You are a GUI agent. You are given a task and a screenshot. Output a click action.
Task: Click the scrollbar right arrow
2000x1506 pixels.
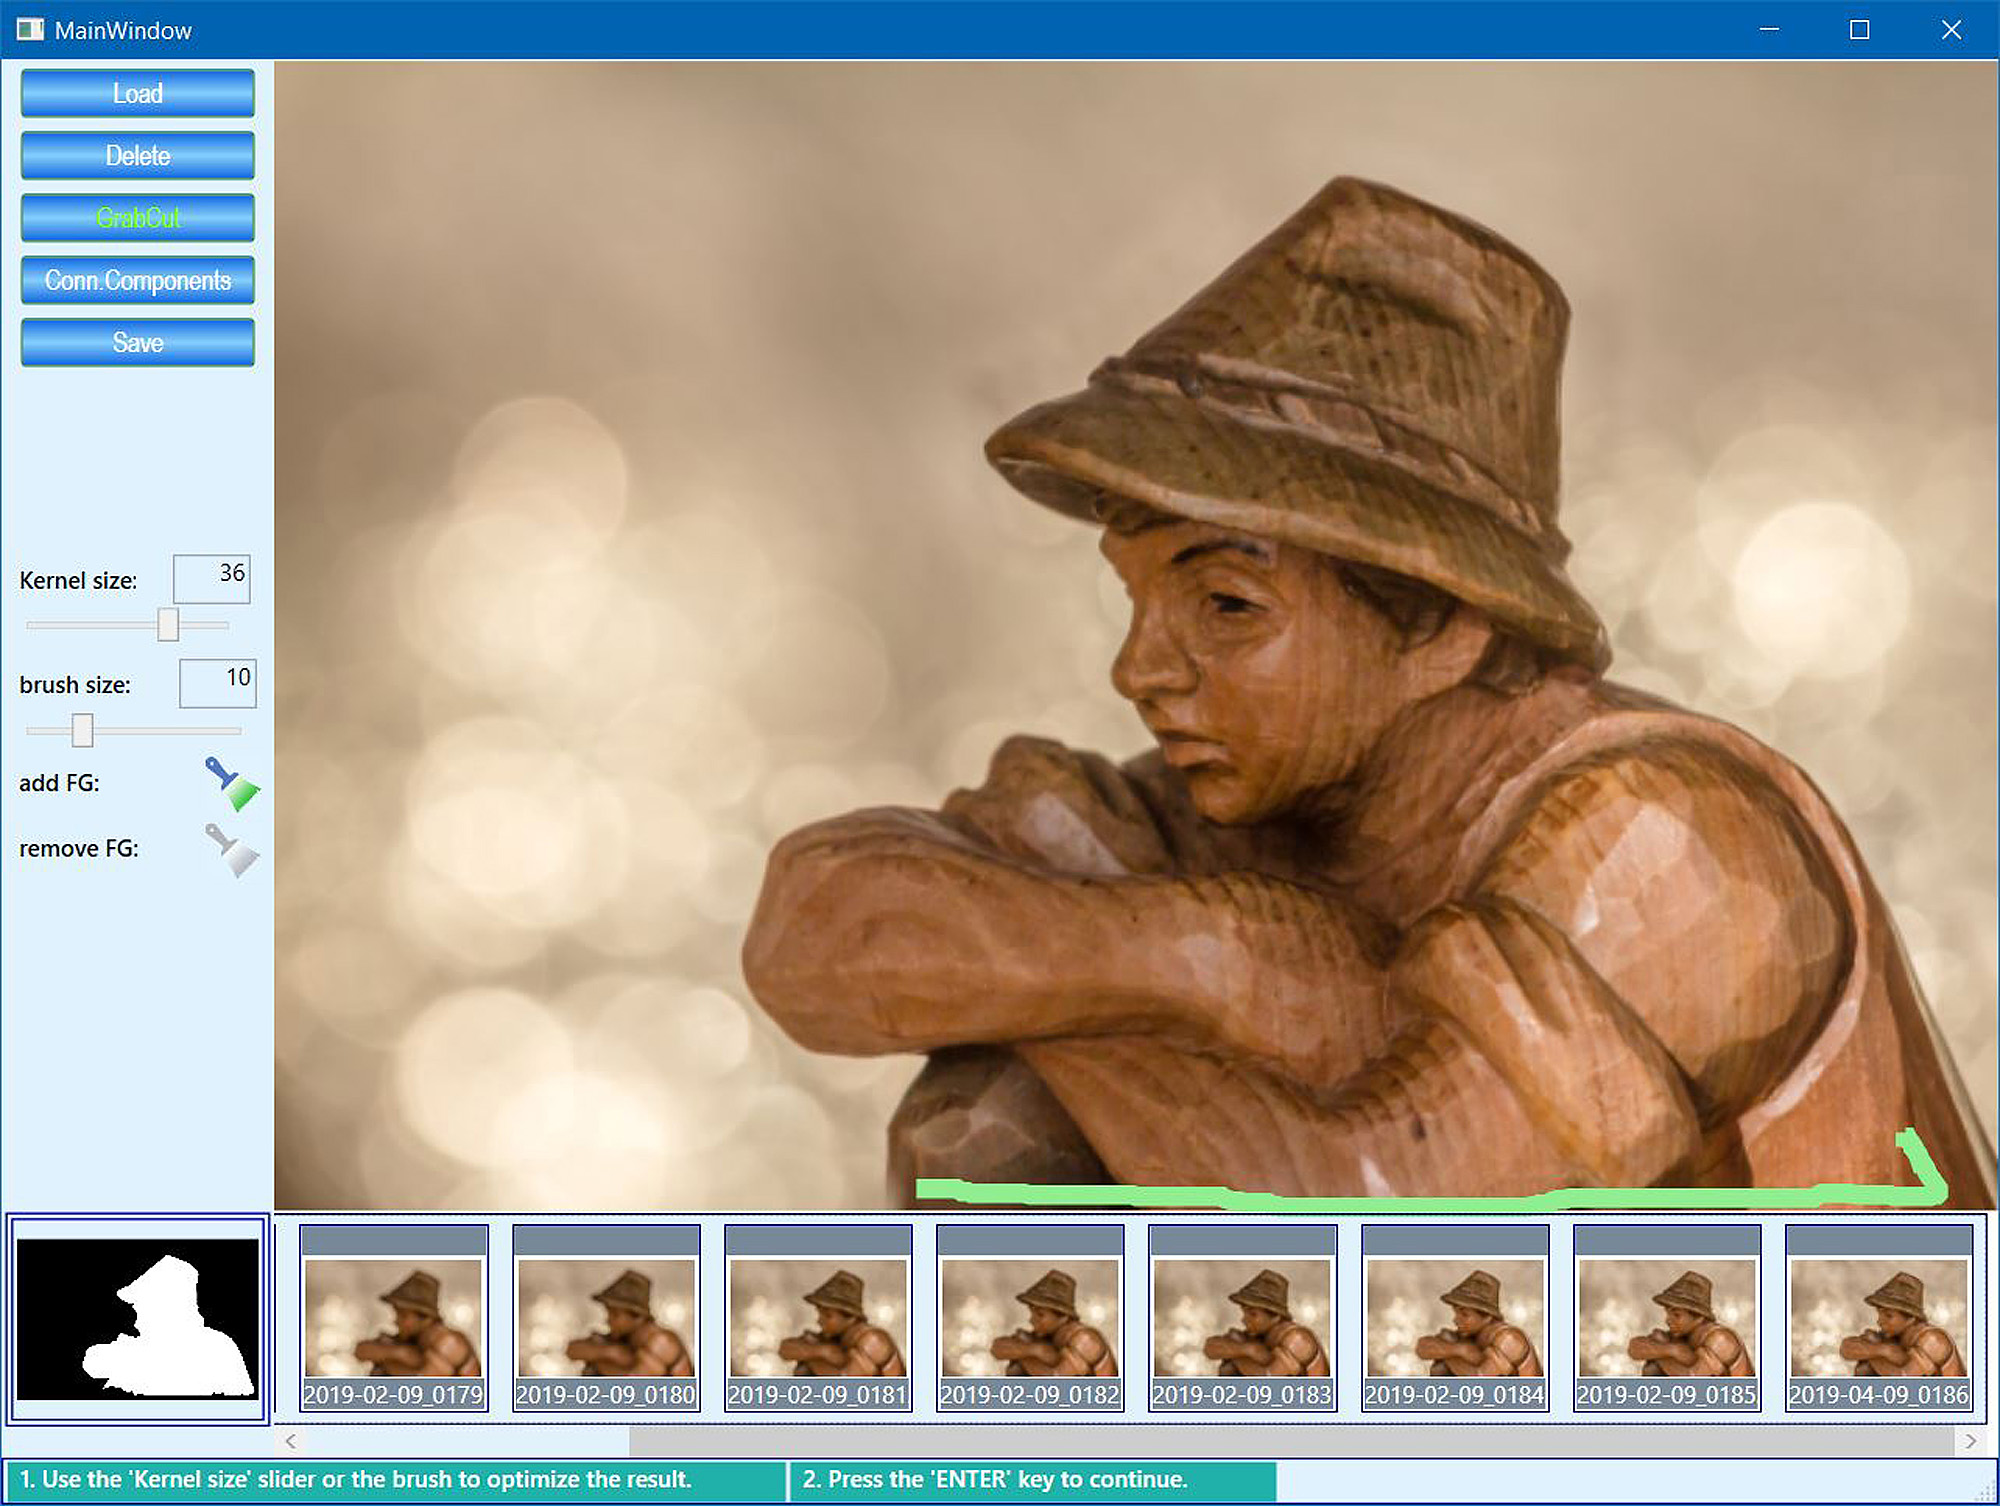[x=1969, y=1441]
